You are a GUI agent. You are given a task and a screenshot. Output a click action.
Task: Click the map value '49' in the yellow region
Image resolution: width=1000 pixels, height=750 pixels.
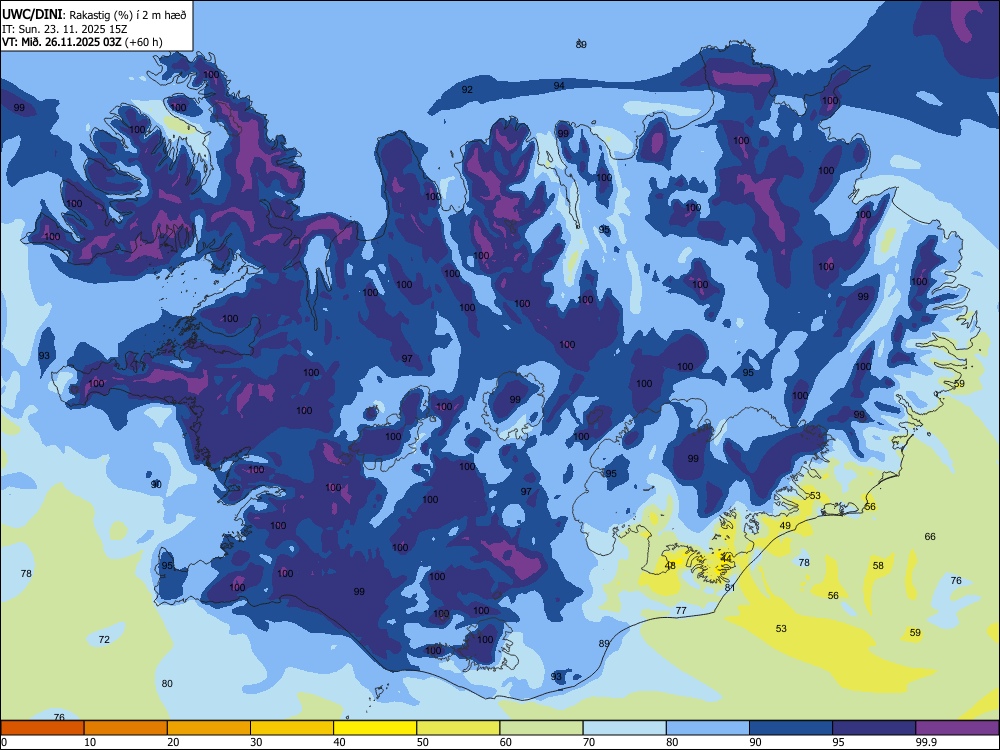coord(786,526)
